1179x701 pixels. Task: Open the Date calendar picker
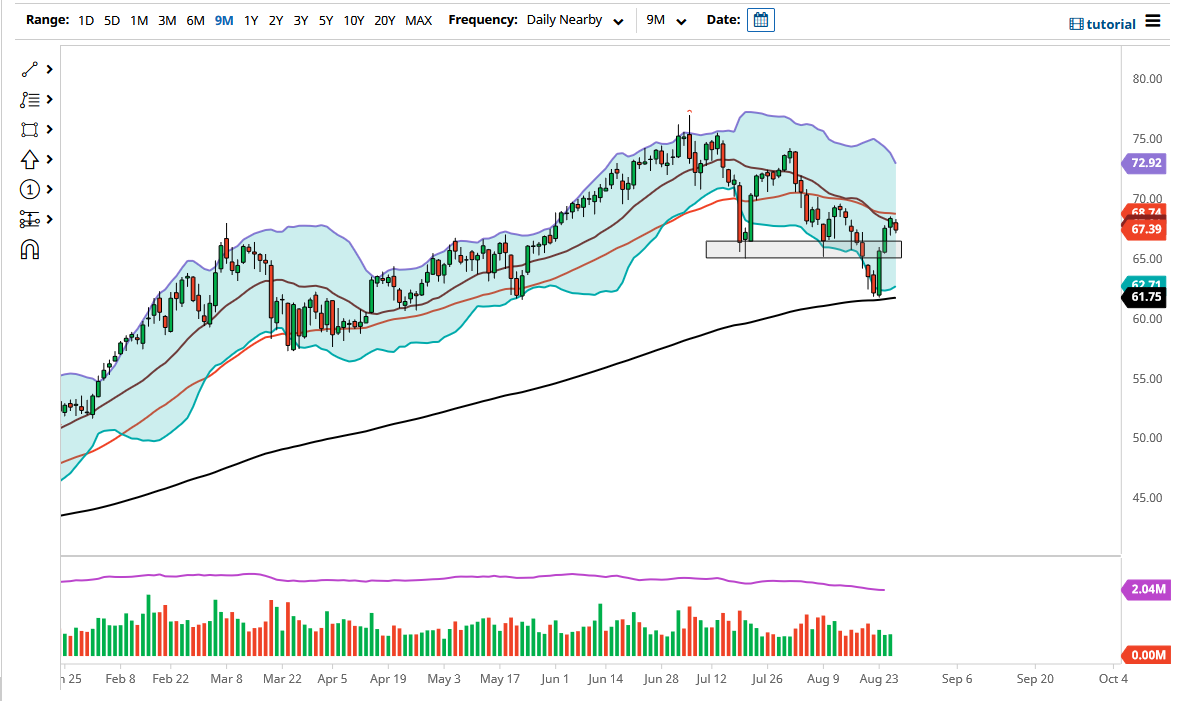click(x=760, y=19)
